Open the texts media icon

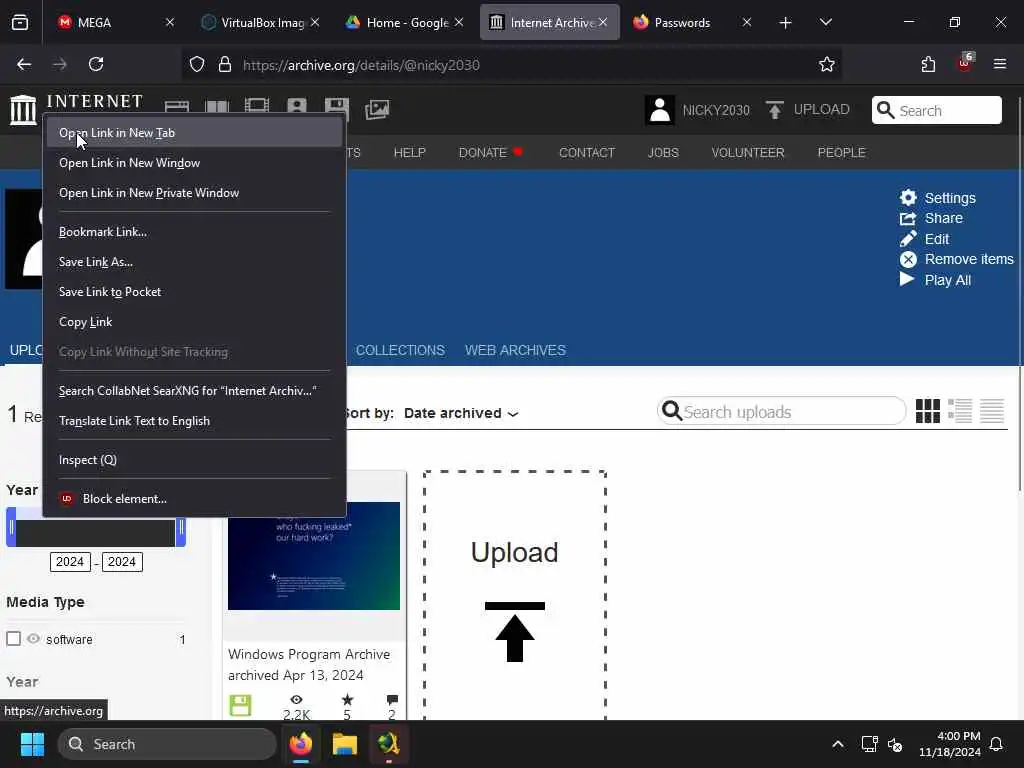[x=217, y=108]
